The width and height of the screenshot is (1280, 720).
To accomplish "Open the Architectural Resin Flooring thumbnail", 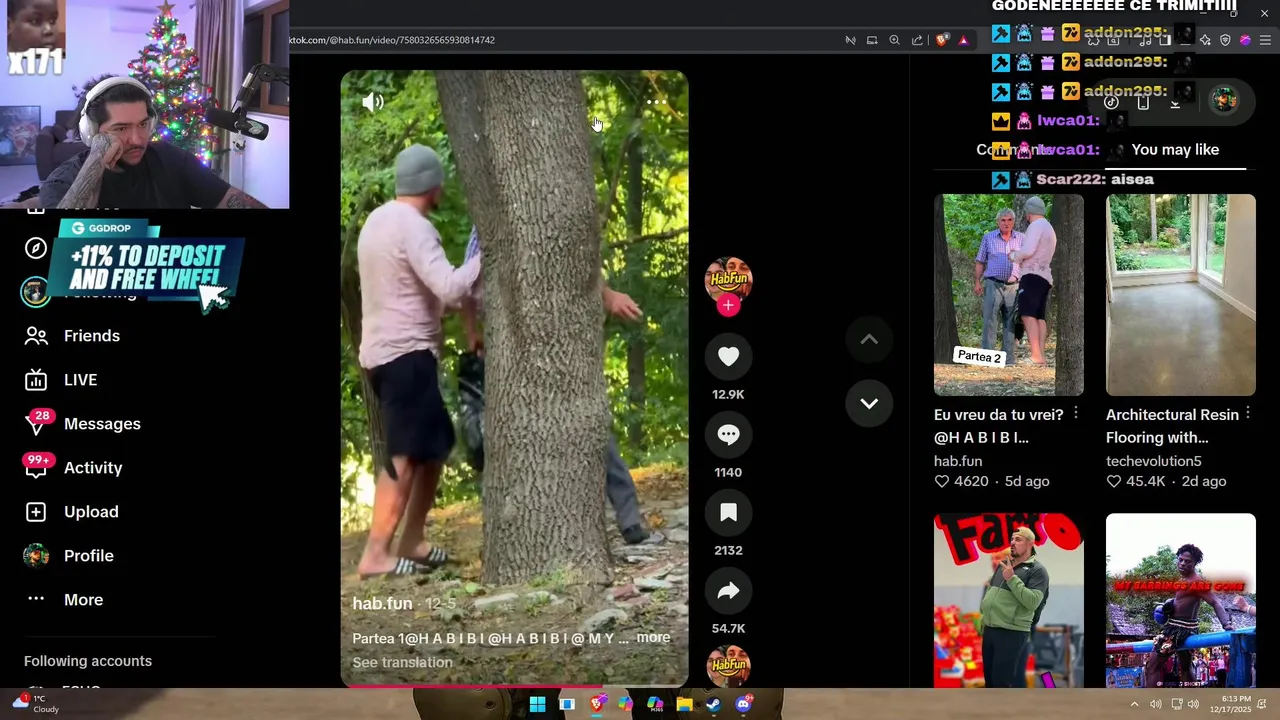I will pos(1180,295).
